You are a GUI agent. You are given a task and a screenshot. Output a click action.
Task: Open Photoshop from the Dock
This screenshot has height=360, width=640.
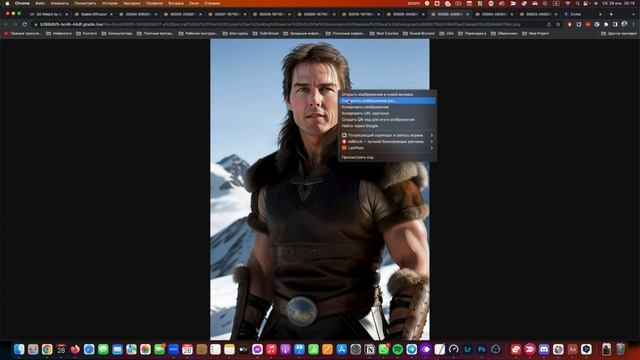pyautogui.click(x=482, y=349)
